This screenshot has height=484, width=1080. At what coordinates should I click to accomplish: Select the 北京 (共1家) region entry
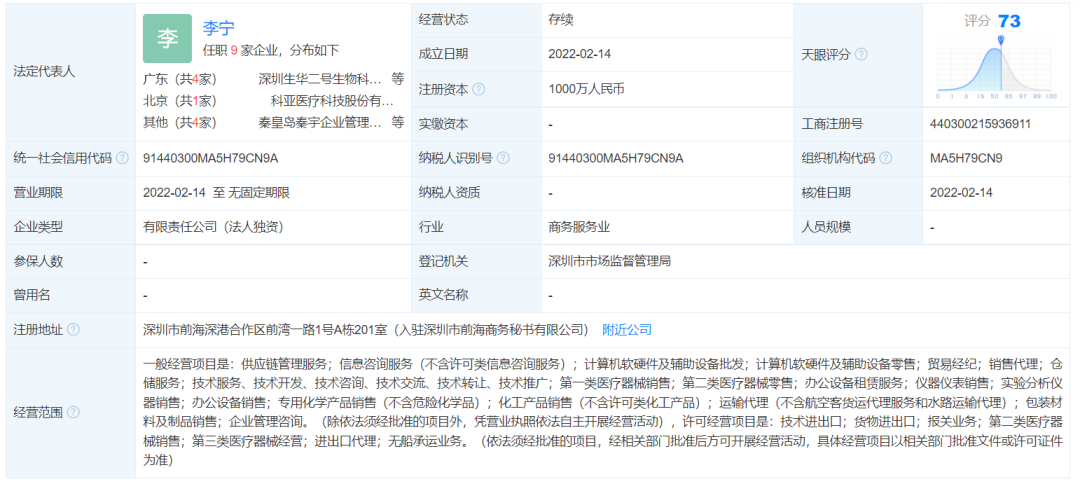(181, 101)
